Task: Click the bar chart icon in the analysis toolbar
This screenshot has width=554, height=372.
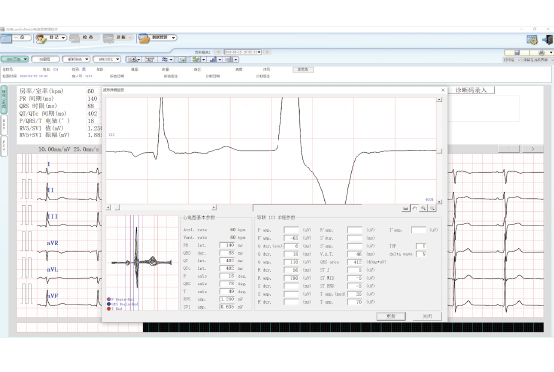Action: (213, 59)
